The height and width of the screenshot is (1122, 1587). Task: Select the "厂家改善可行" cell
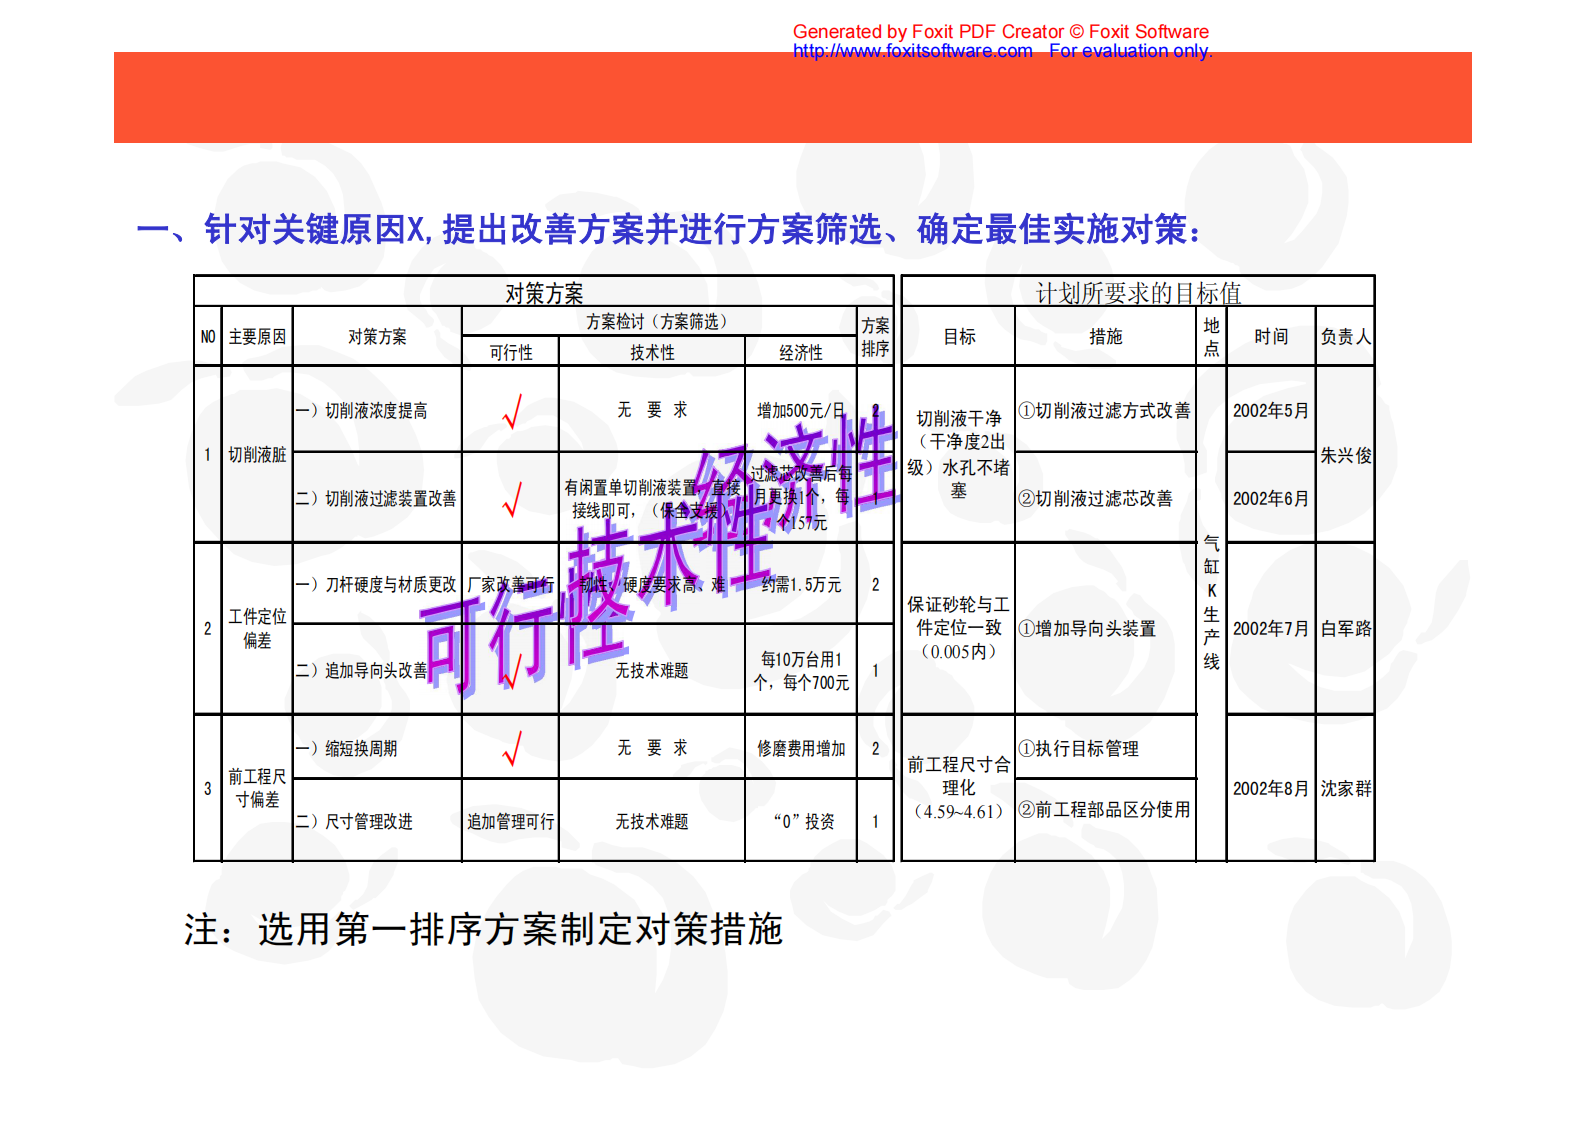(511, 585)
